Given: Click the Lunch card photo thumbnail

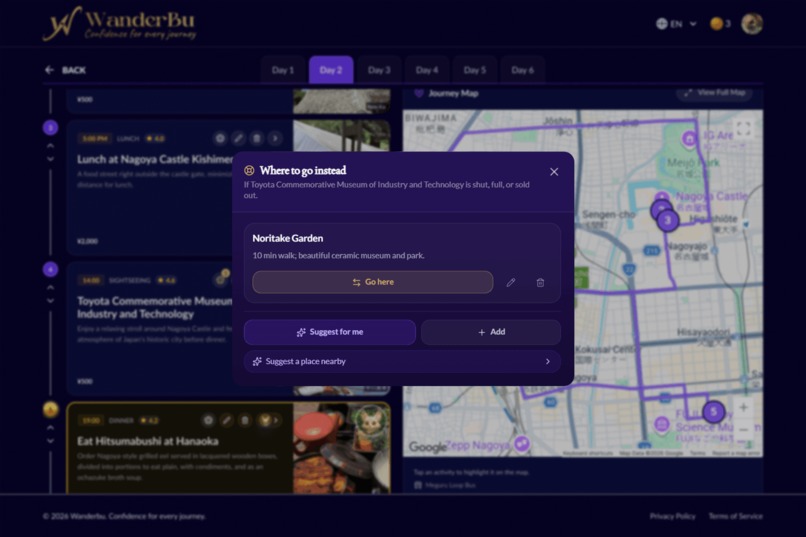Looking at the screenshot, I should (341, 136).
